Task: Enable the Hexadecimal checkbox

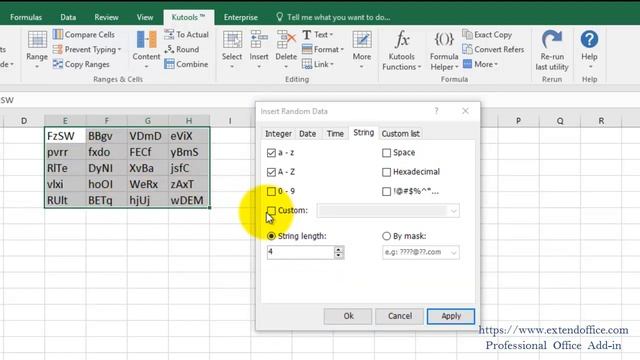Action: 386,172
